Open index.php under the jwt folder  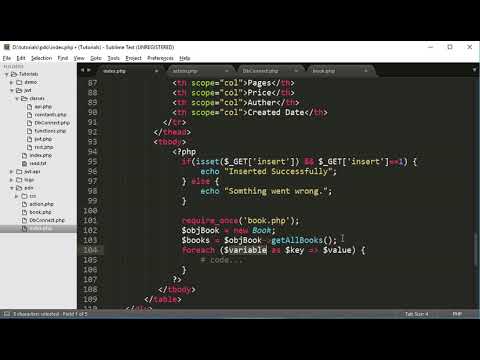(x=41, y=155)
